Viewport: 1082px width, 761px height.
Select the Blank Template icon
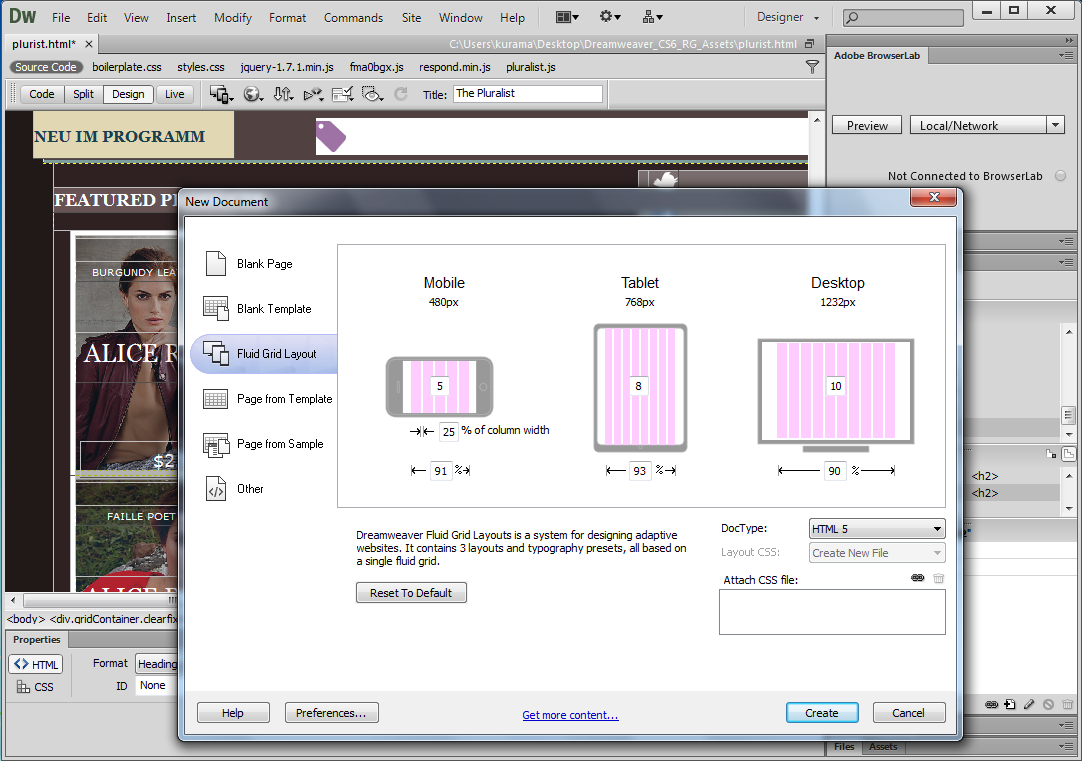coord(216,308)
